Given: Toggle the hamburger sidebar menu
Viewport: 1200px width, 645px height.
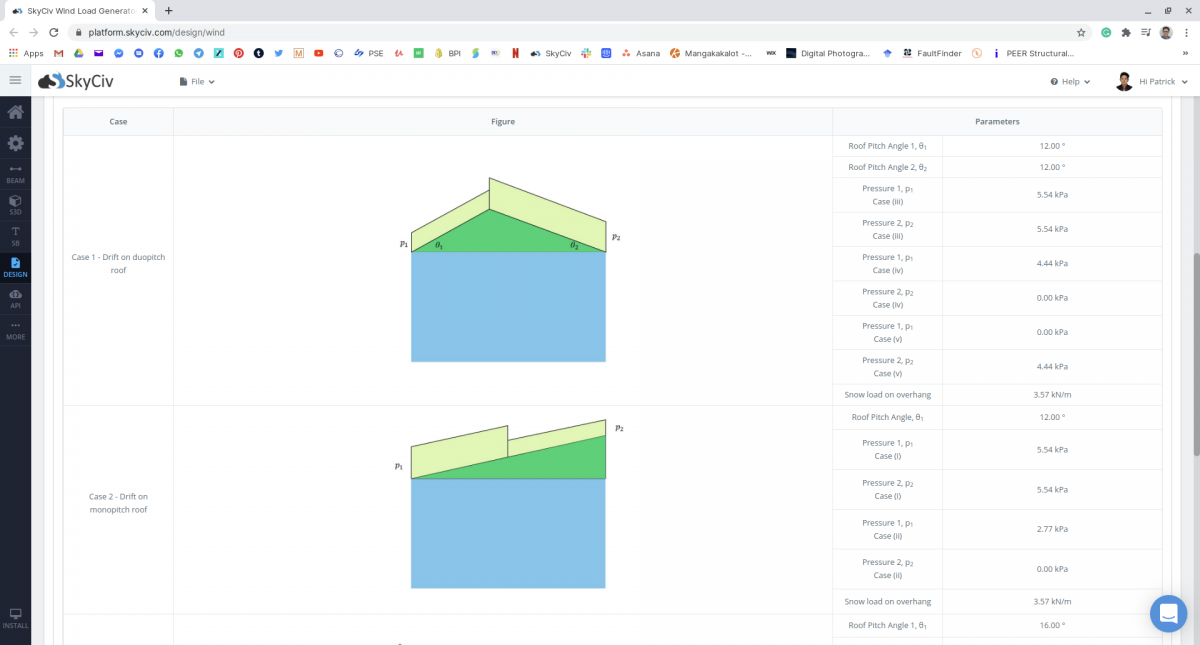Looking at the screenshot, I should coord(15,81).
